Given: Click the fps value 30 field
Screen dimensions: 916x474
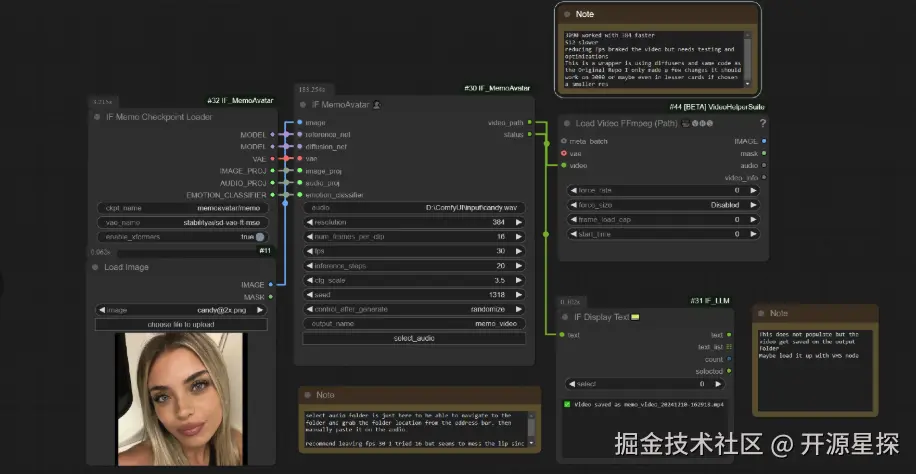Looking at the screenshot, I should [414, 251].
